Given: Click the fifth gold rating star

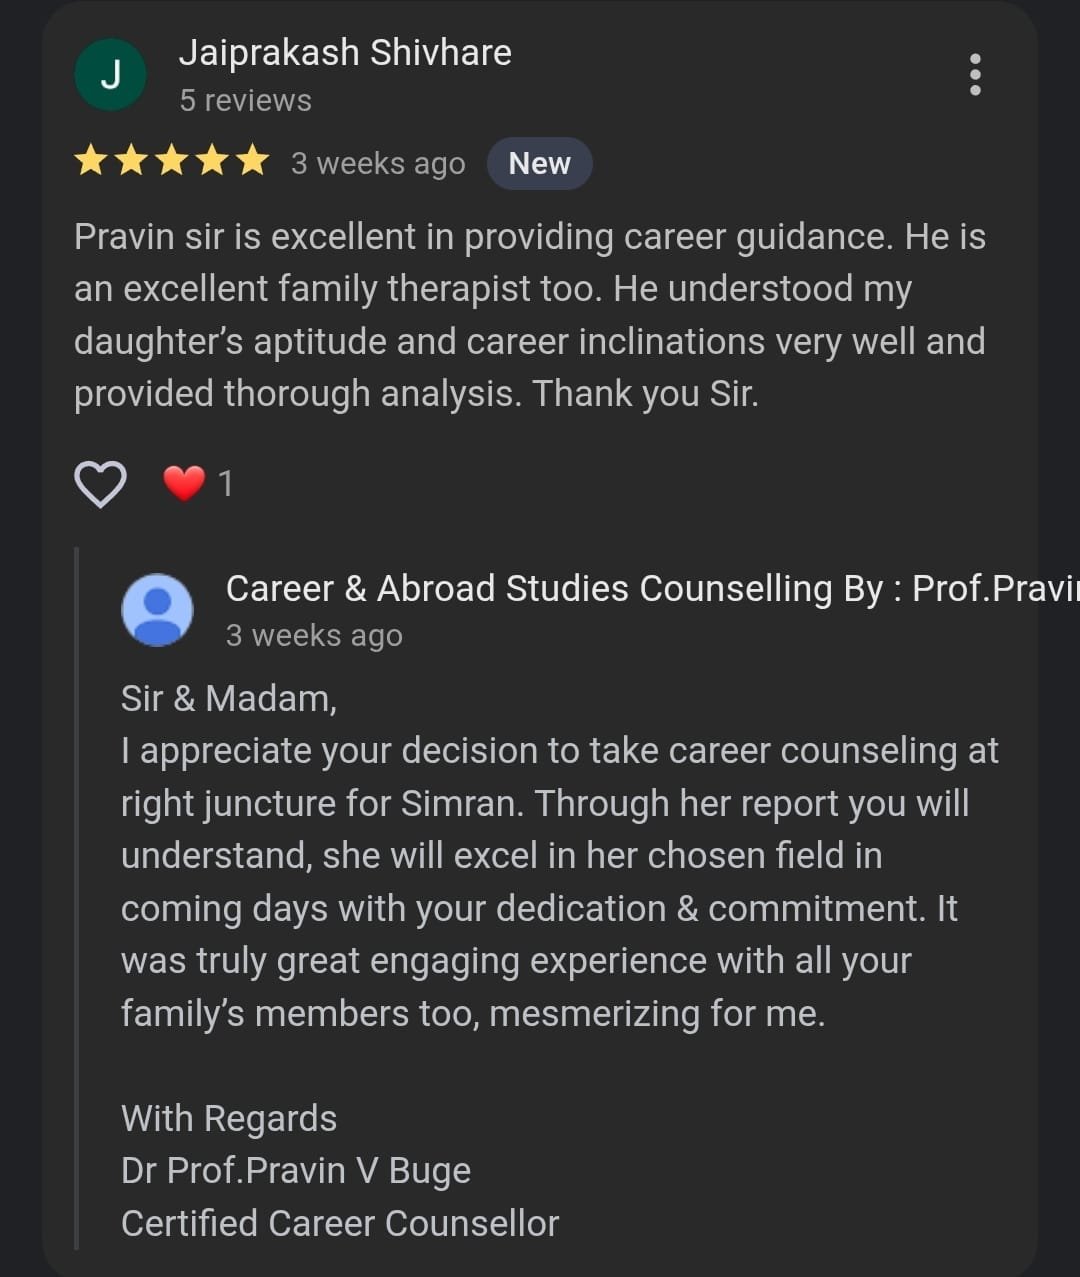Looking at the screenshot, I should click(x=253, y=161).
